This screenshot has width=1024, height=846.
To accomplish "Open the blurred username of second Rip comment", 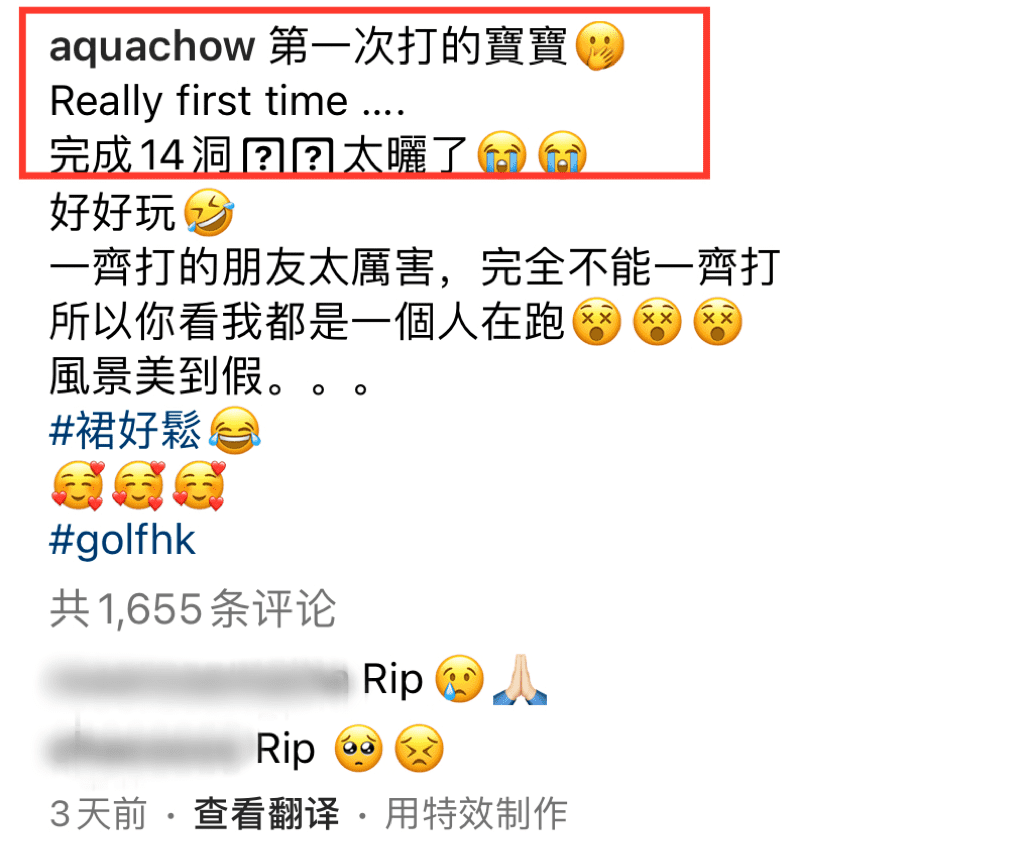I will click(146, 749).
